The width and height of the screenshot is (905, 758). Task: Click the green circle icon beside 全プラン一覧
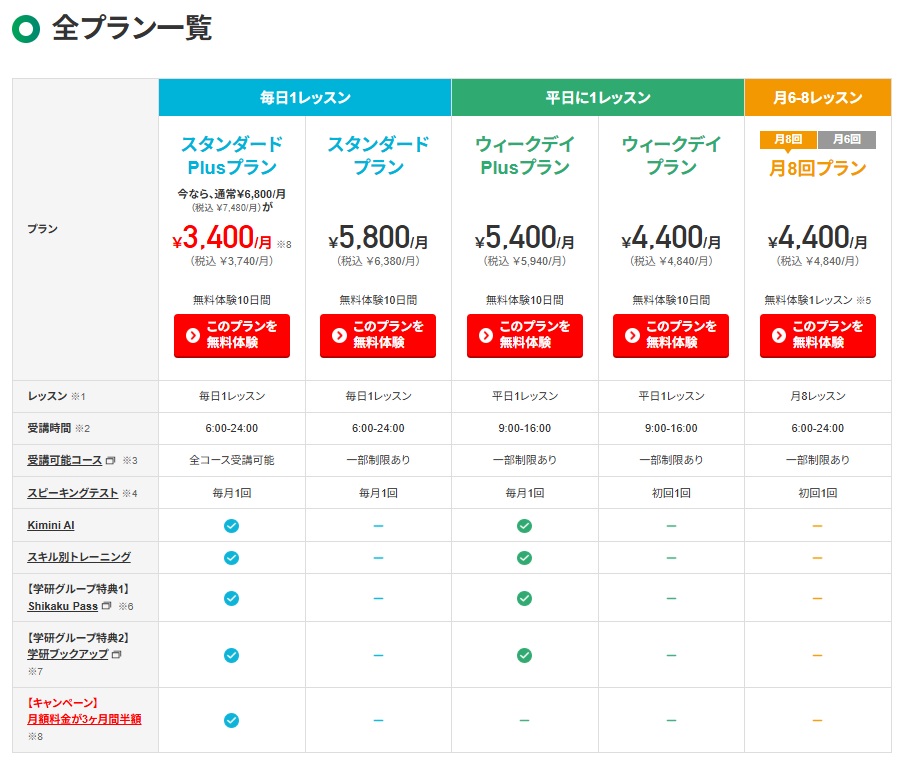tap(25, 29)
